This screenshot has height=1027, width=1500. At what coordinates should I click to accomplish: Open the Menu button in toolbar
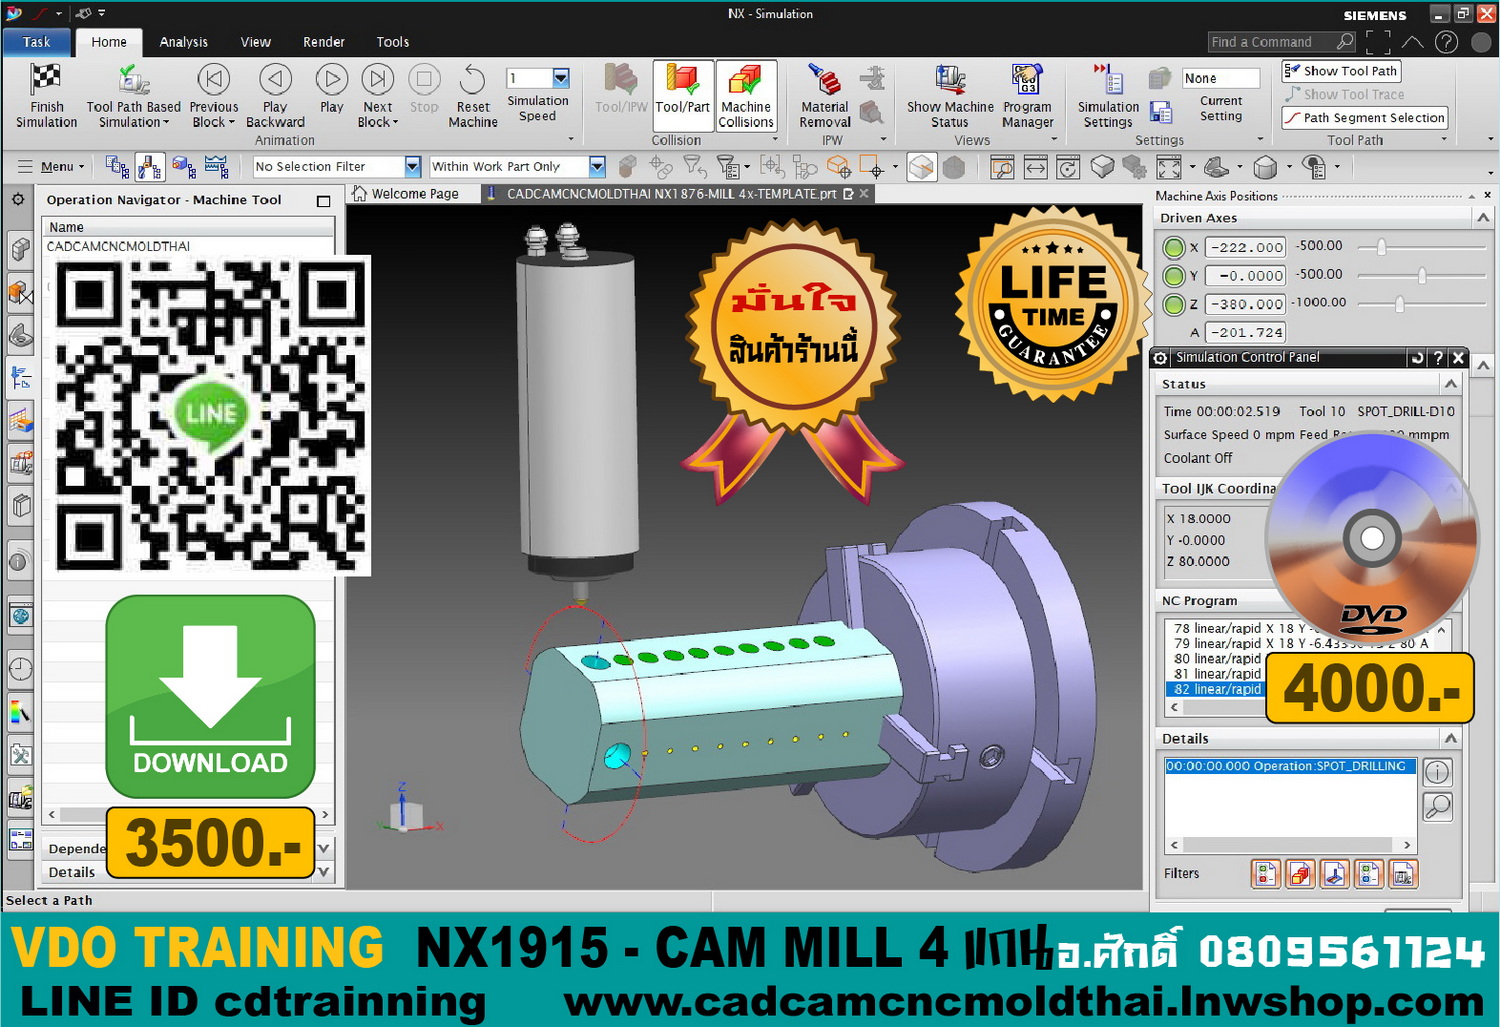[x=56, y=167]
